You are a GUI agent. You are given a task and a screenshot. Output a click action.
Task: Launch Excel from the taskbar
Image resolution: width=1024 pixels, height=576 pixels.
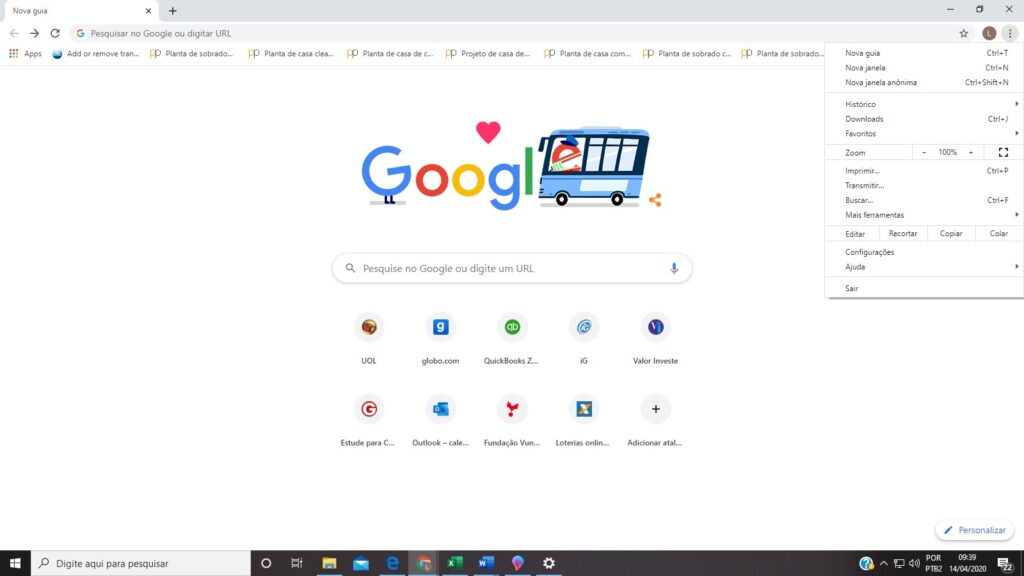(455, 563)
